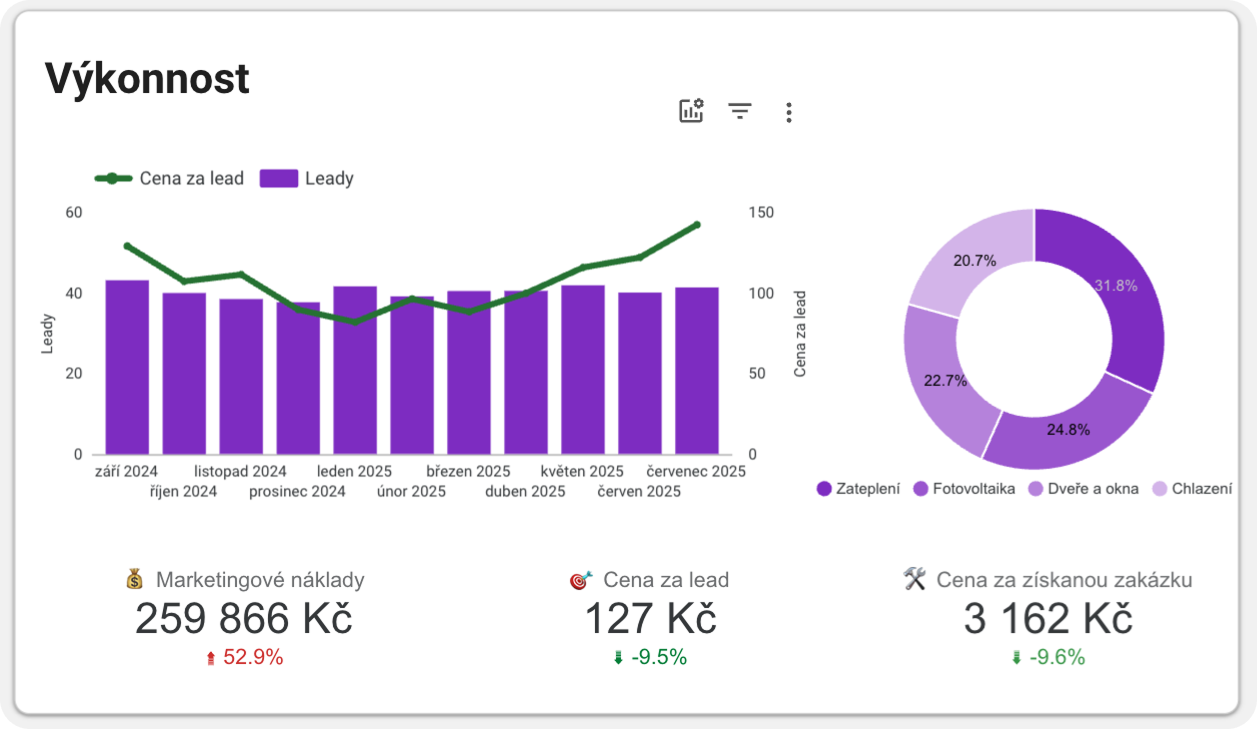Click the money bag icon beside Marketingové náklady
The width and height of the screenshot is (1257, 729).
pyautogui.click(x=133, y=578)
